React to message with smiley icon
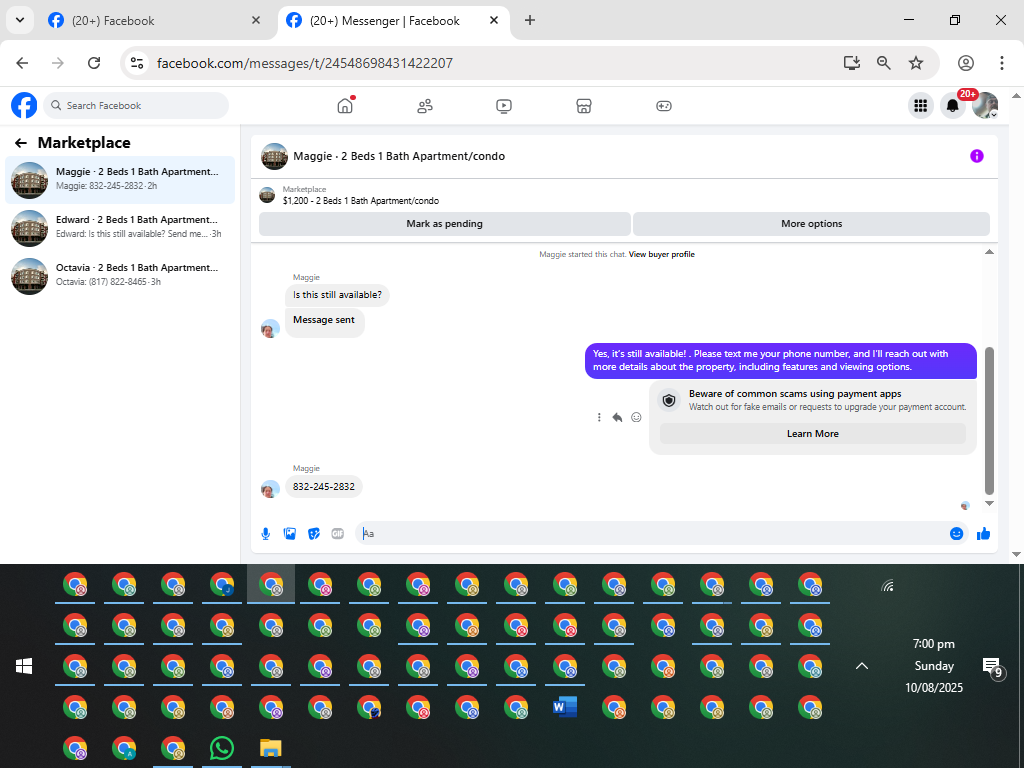The image size is (1024, 768). [x=636, y=417]
